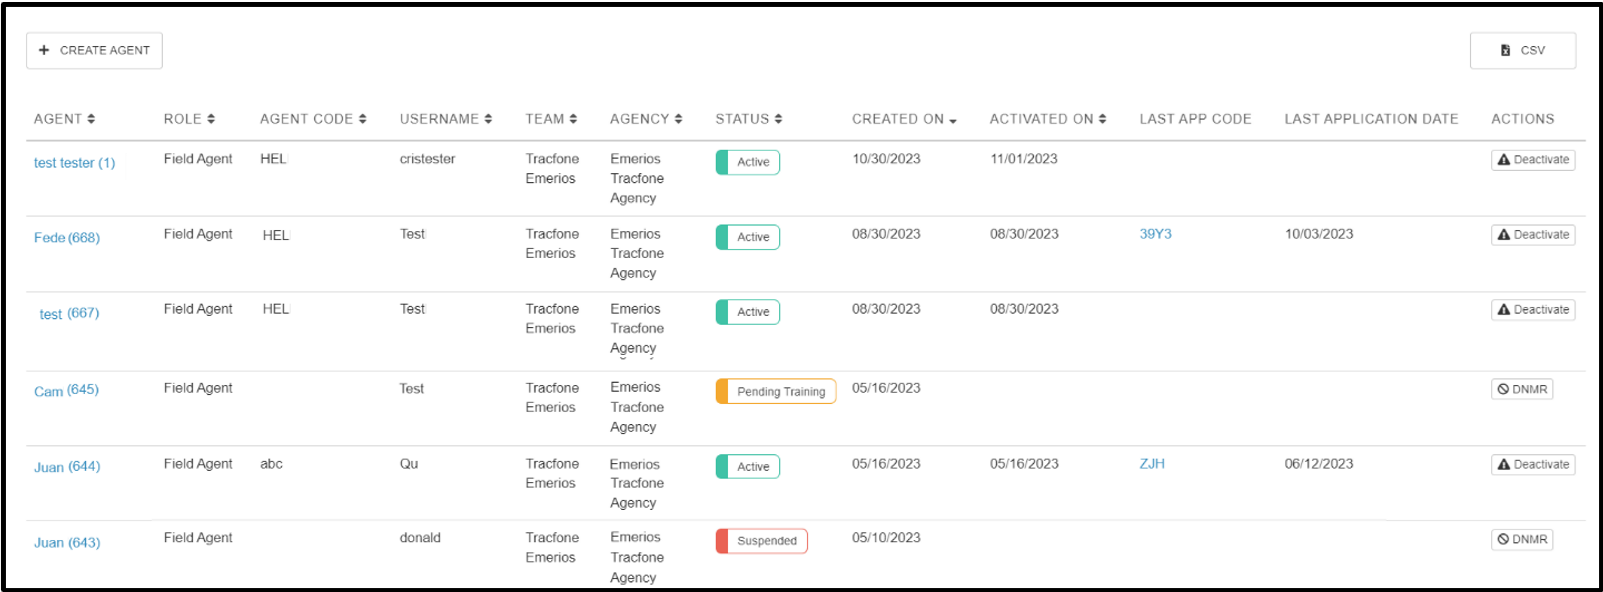Open the test tester (1) agent link
This screenshot has height=592, width=1603.
click(x=75, y=163)
